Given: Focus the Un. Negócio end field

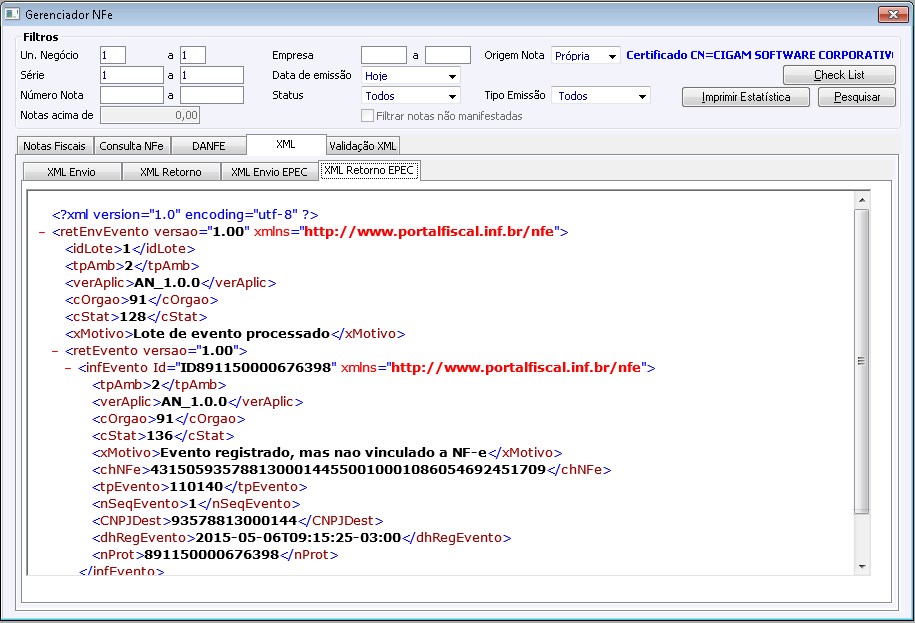Looking at the screenshot, I should click(193, 55).
